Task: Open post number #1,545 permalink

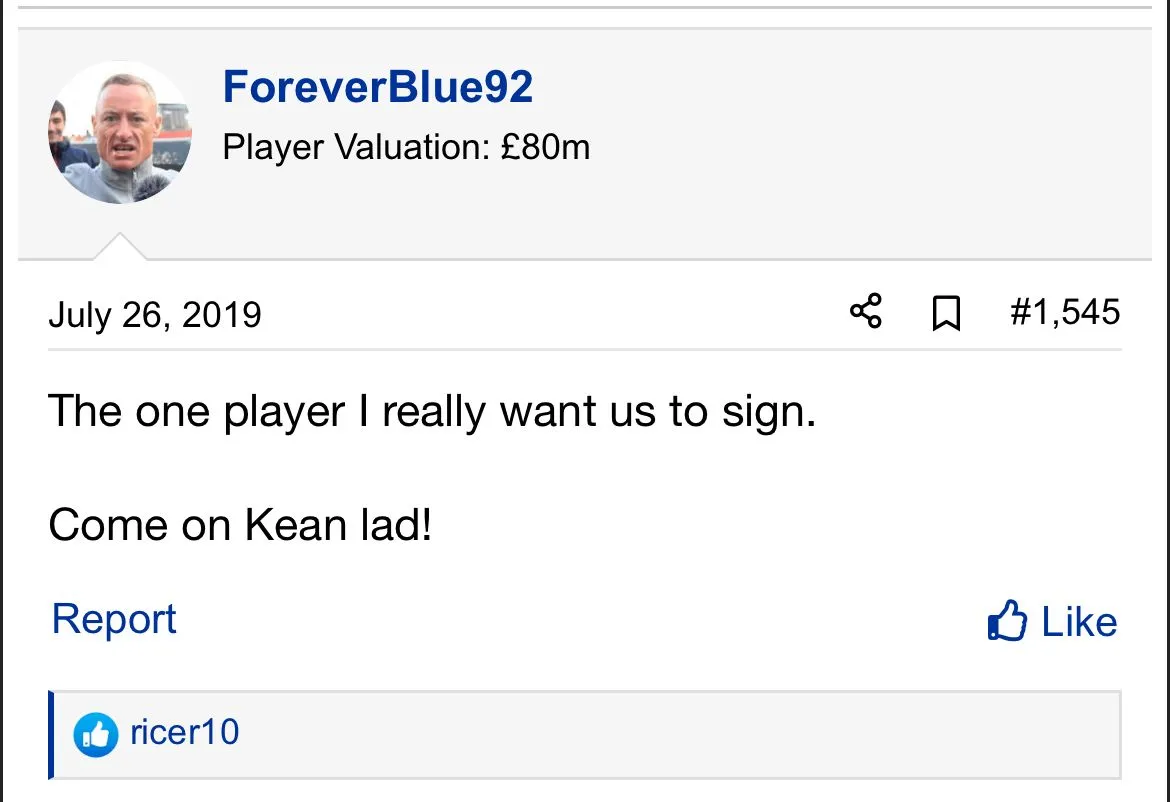Action: click(x=1065, y=312)
